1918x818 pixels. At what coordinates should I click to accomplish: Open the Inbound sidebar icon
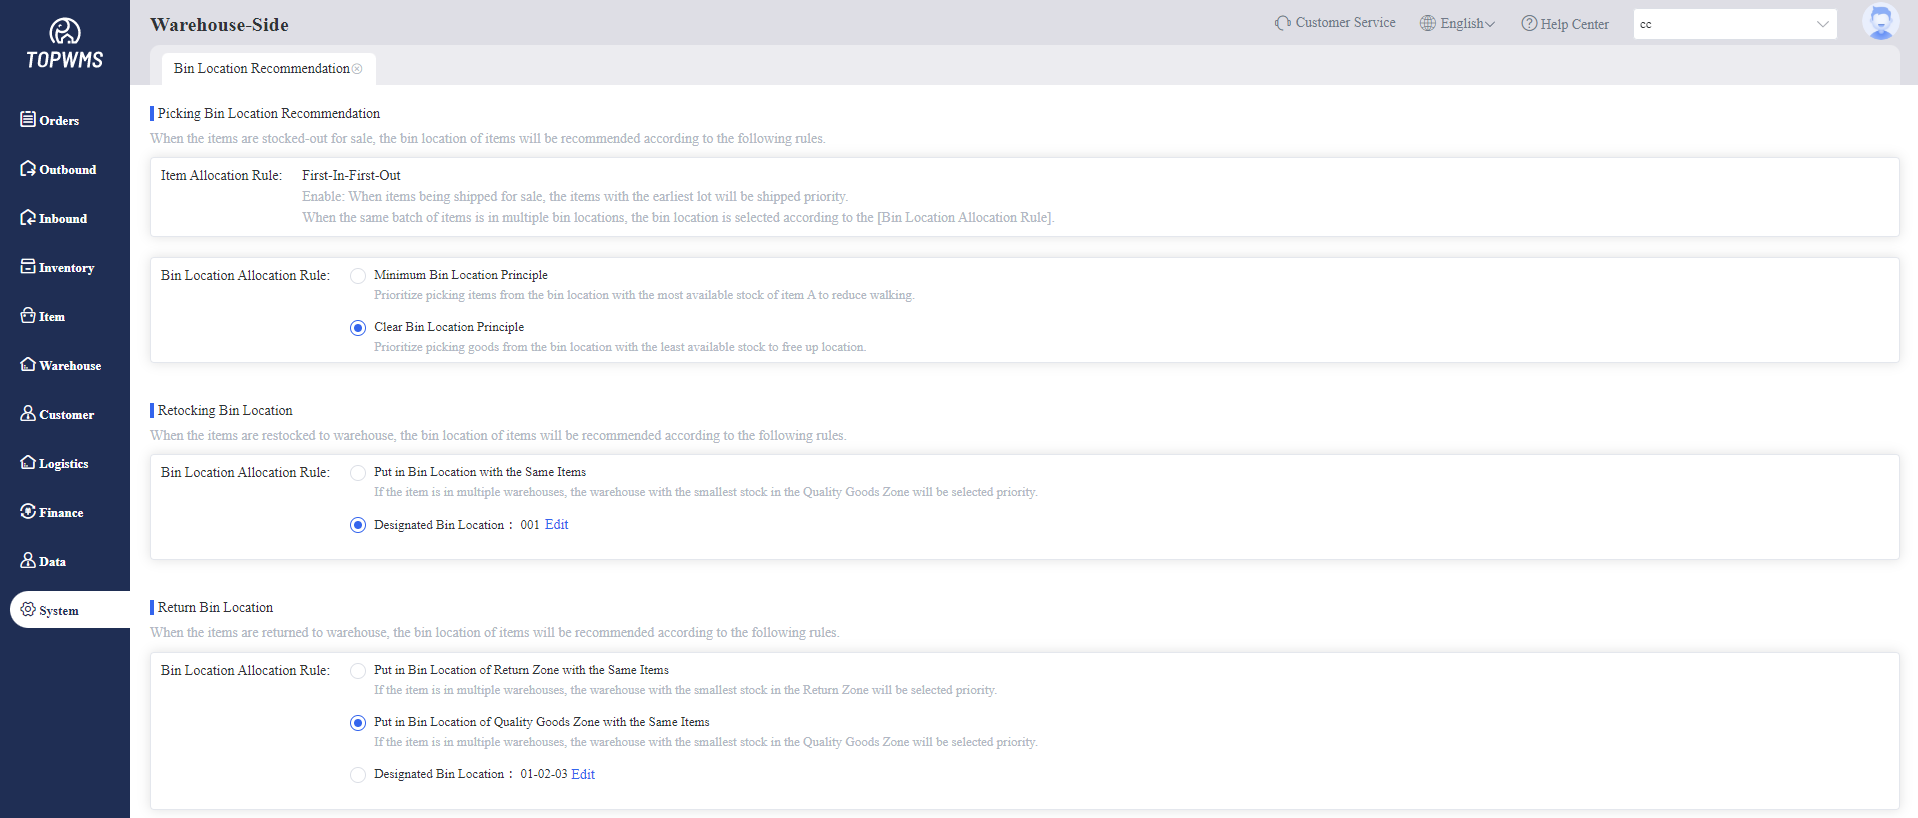pyautogui.click(x=28, y=218)
